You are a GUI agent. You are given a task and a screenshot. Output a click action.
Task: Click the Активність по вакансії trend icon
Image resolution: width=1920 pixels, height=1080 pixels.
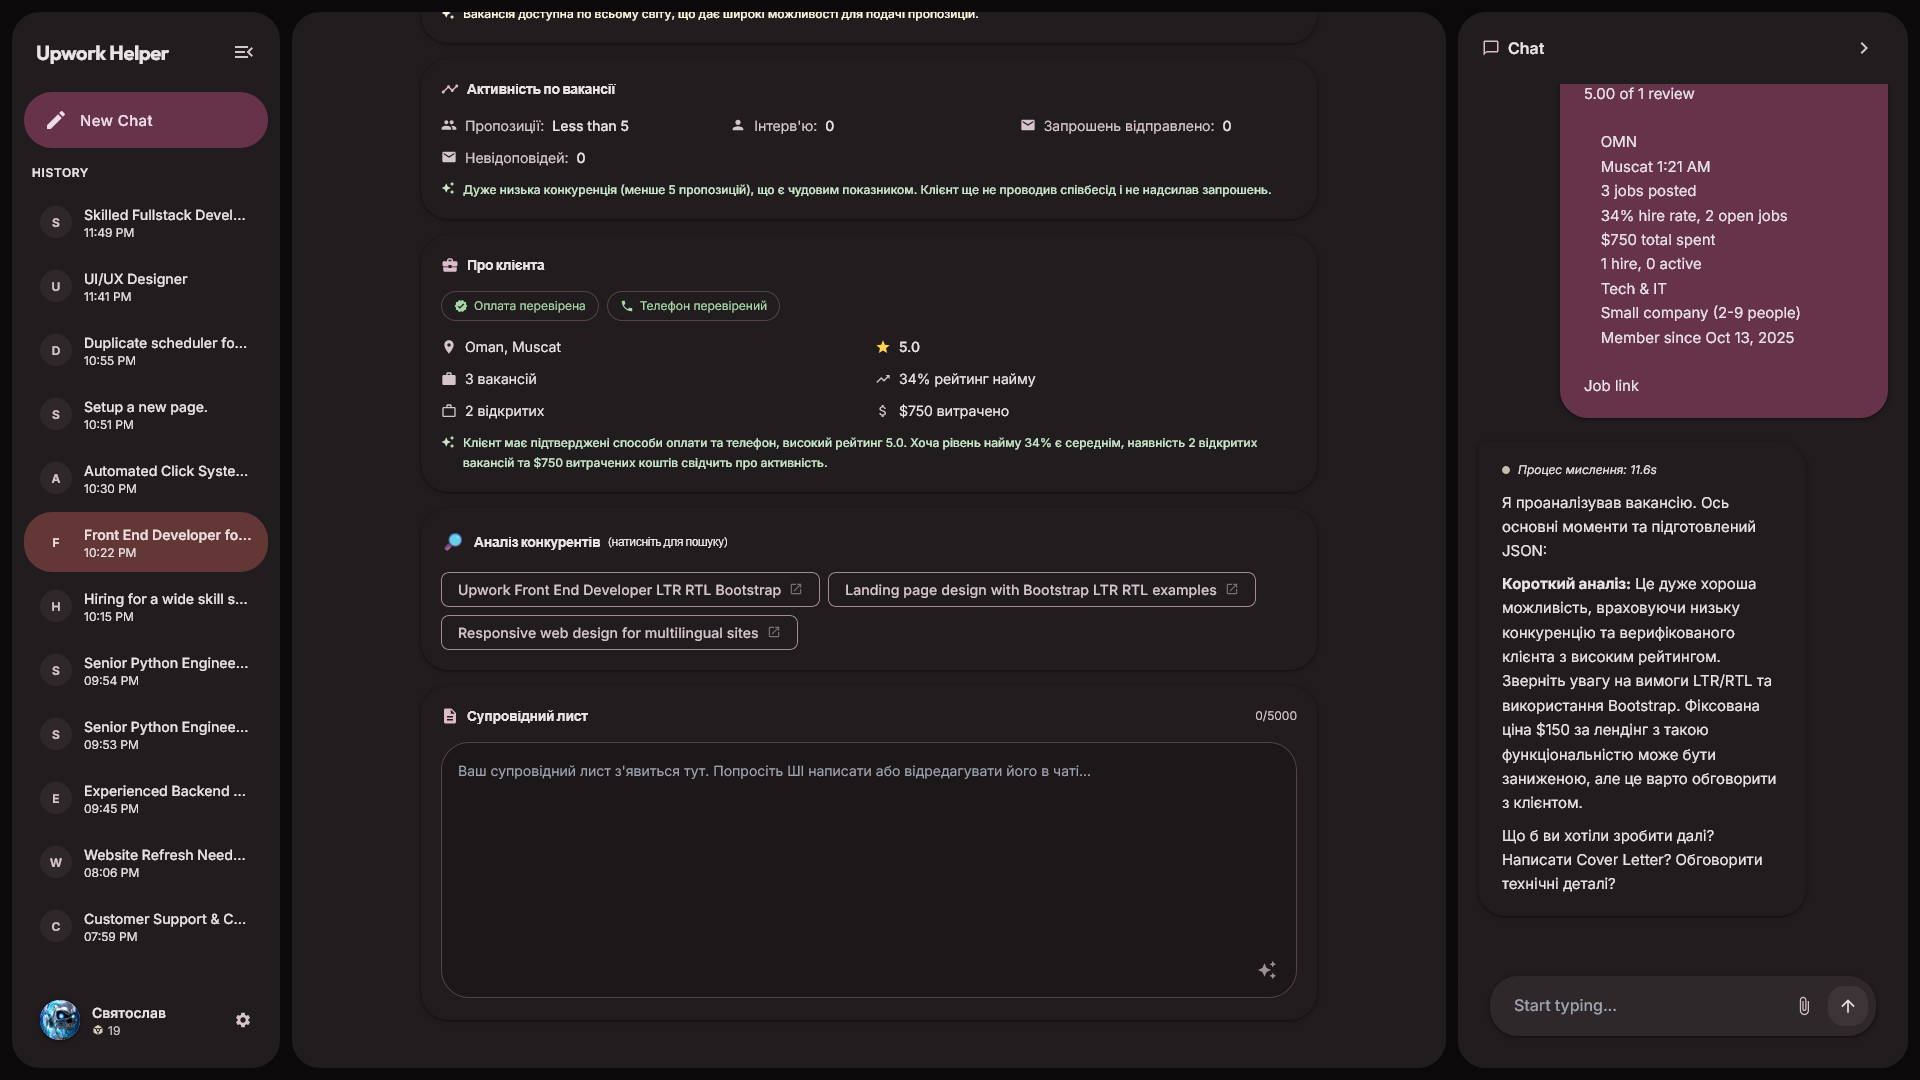(449, 89)
